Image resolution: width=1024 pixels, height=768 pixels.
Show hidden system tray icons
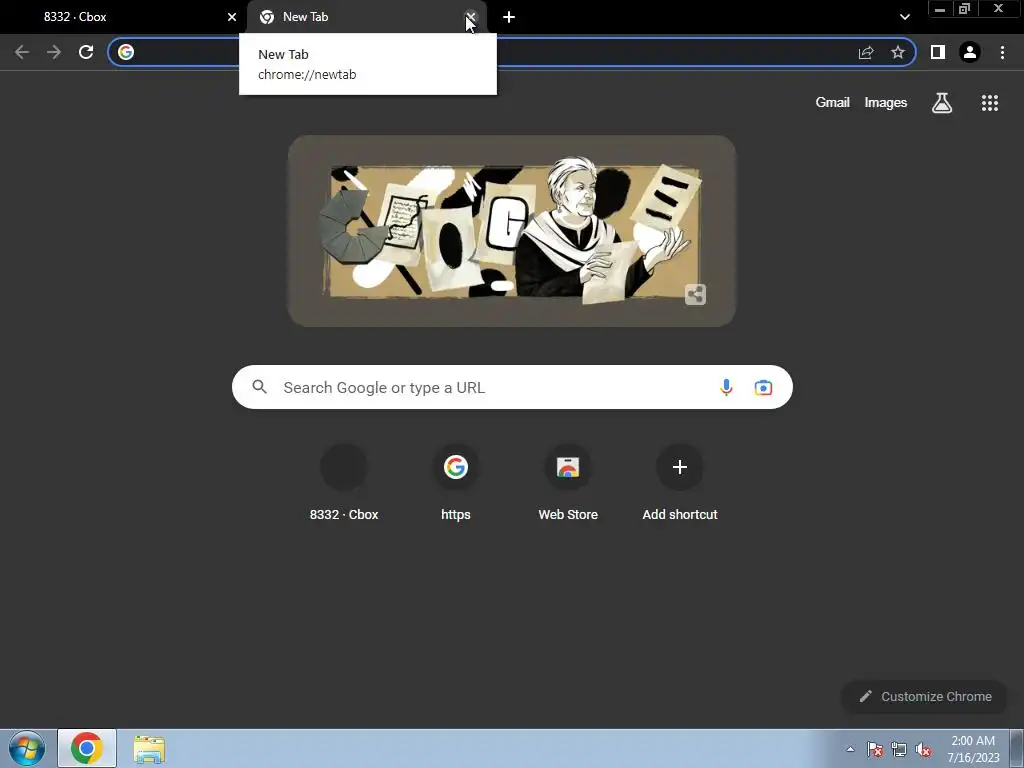point(850,749)
